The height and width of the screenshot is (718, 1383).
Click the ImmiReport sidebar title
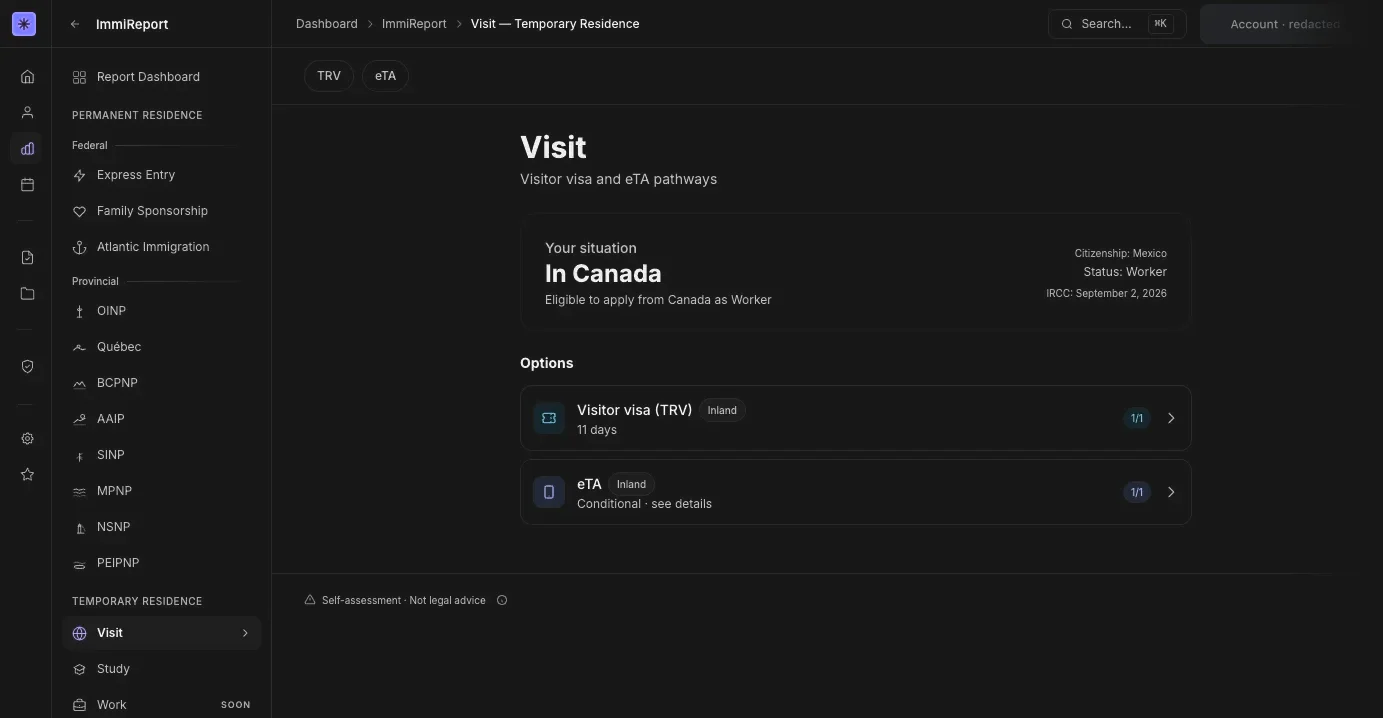(x=132, y=24)
